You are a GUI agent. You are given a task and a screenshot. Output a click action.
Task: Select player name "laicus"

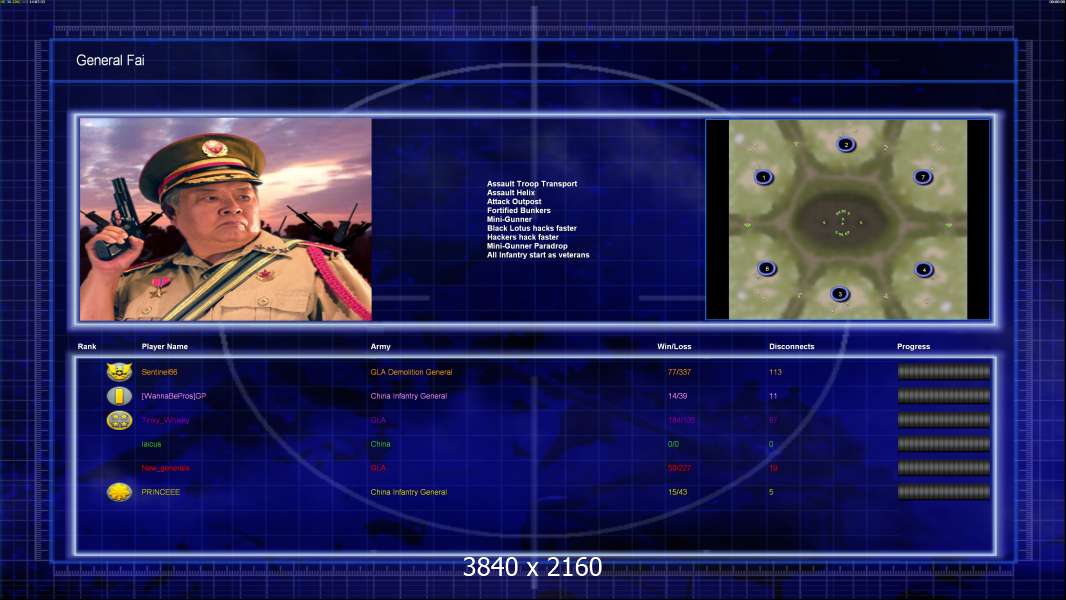(151, 444)
